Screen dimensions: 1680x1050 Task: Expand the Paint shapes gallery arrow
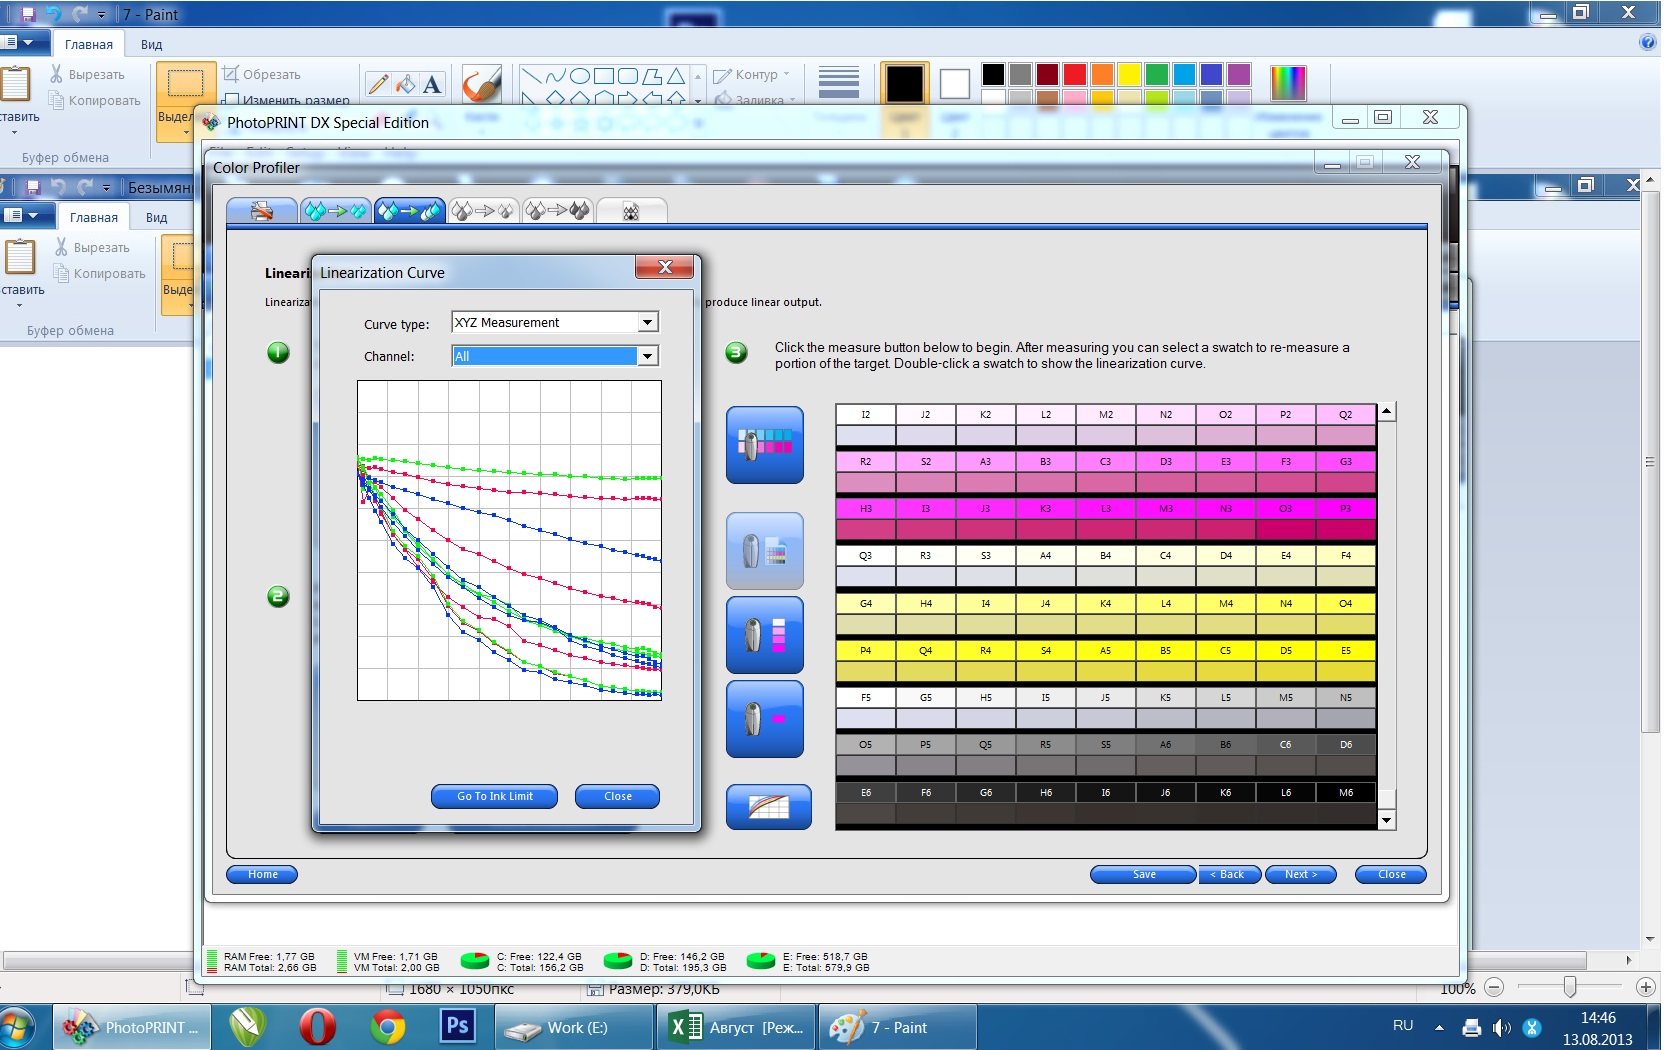pos(698,99)
